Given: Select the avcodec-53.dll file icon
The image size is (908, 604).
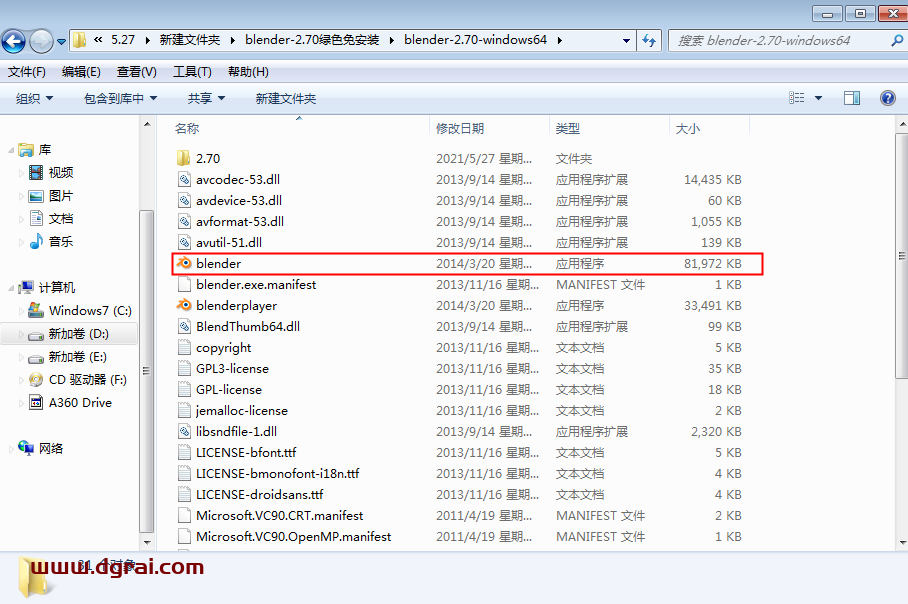Looking at the screenshot, I should click(184, 180).
